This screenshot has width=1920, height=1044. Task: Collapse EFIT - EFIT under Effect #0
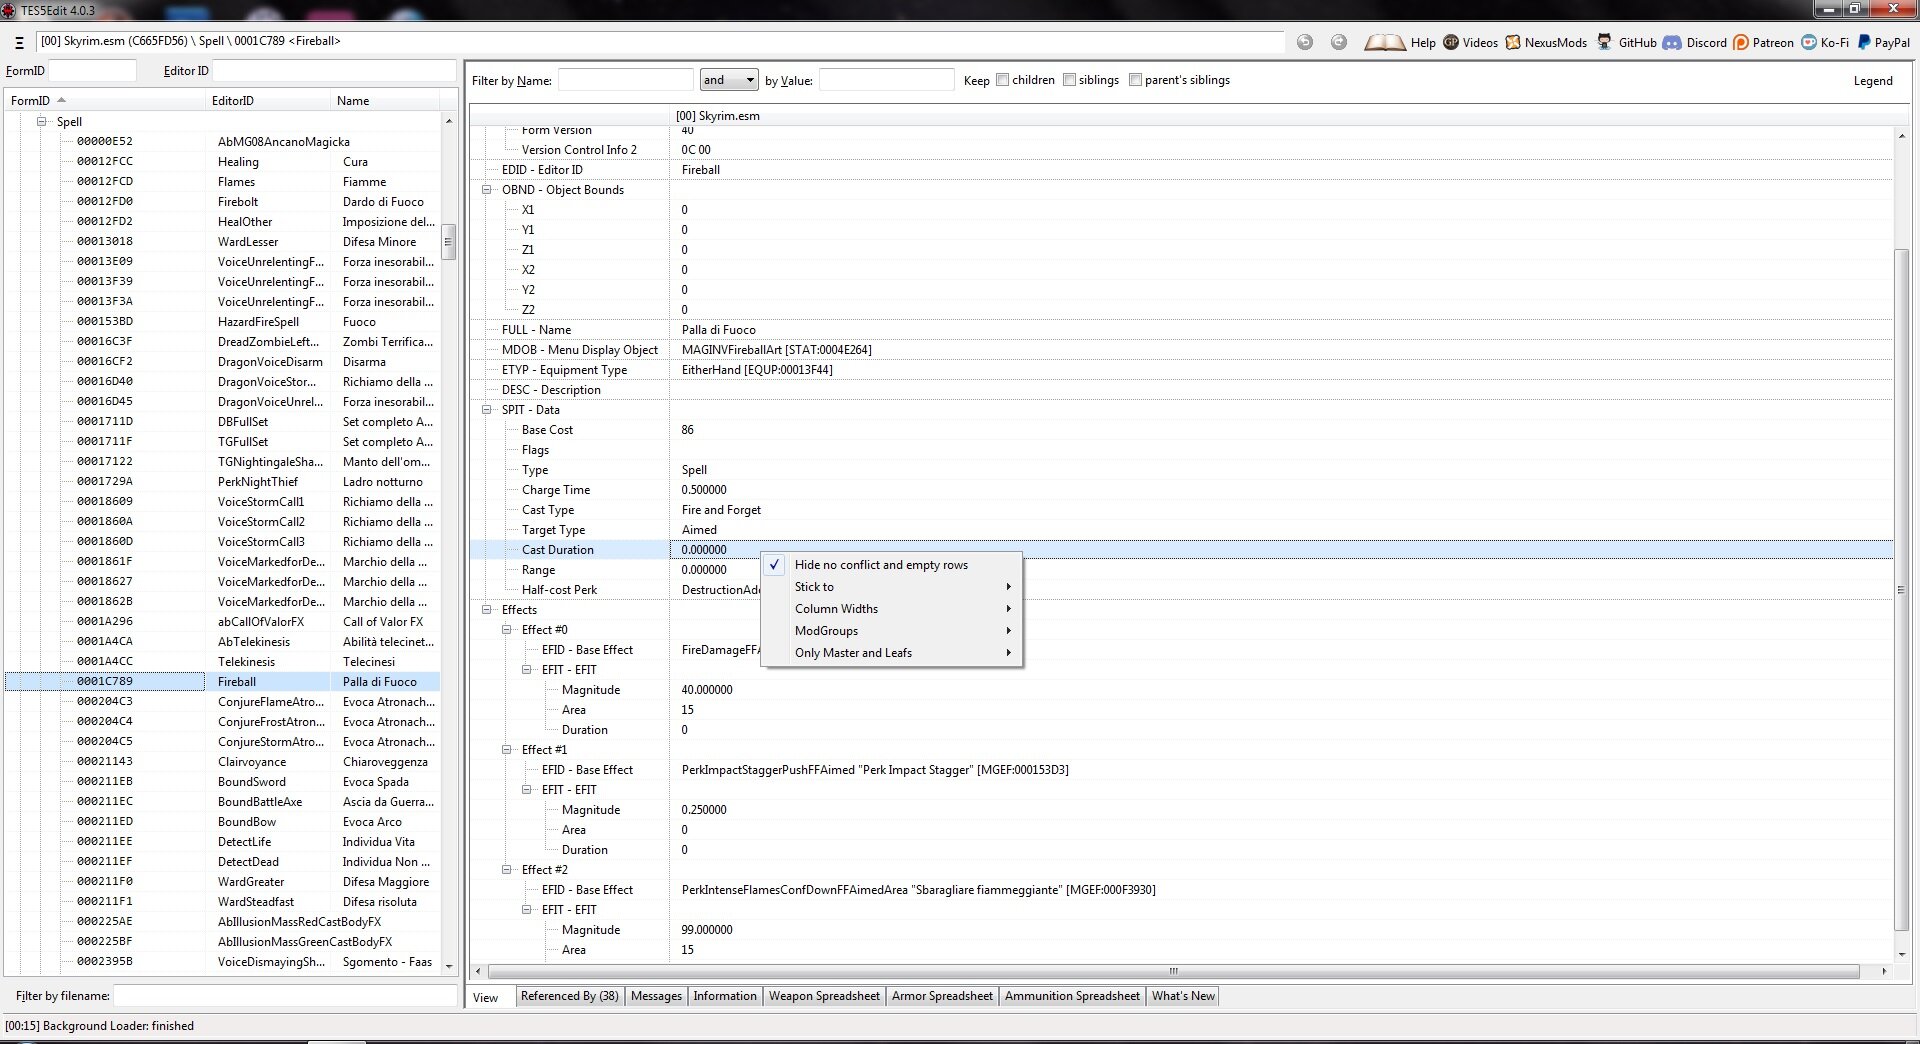pos(527,670)
